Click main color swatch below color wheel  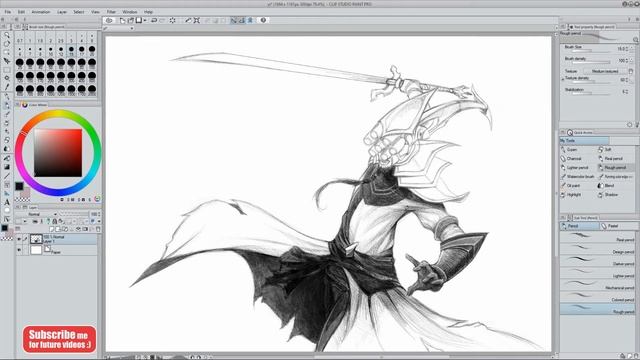19,186
